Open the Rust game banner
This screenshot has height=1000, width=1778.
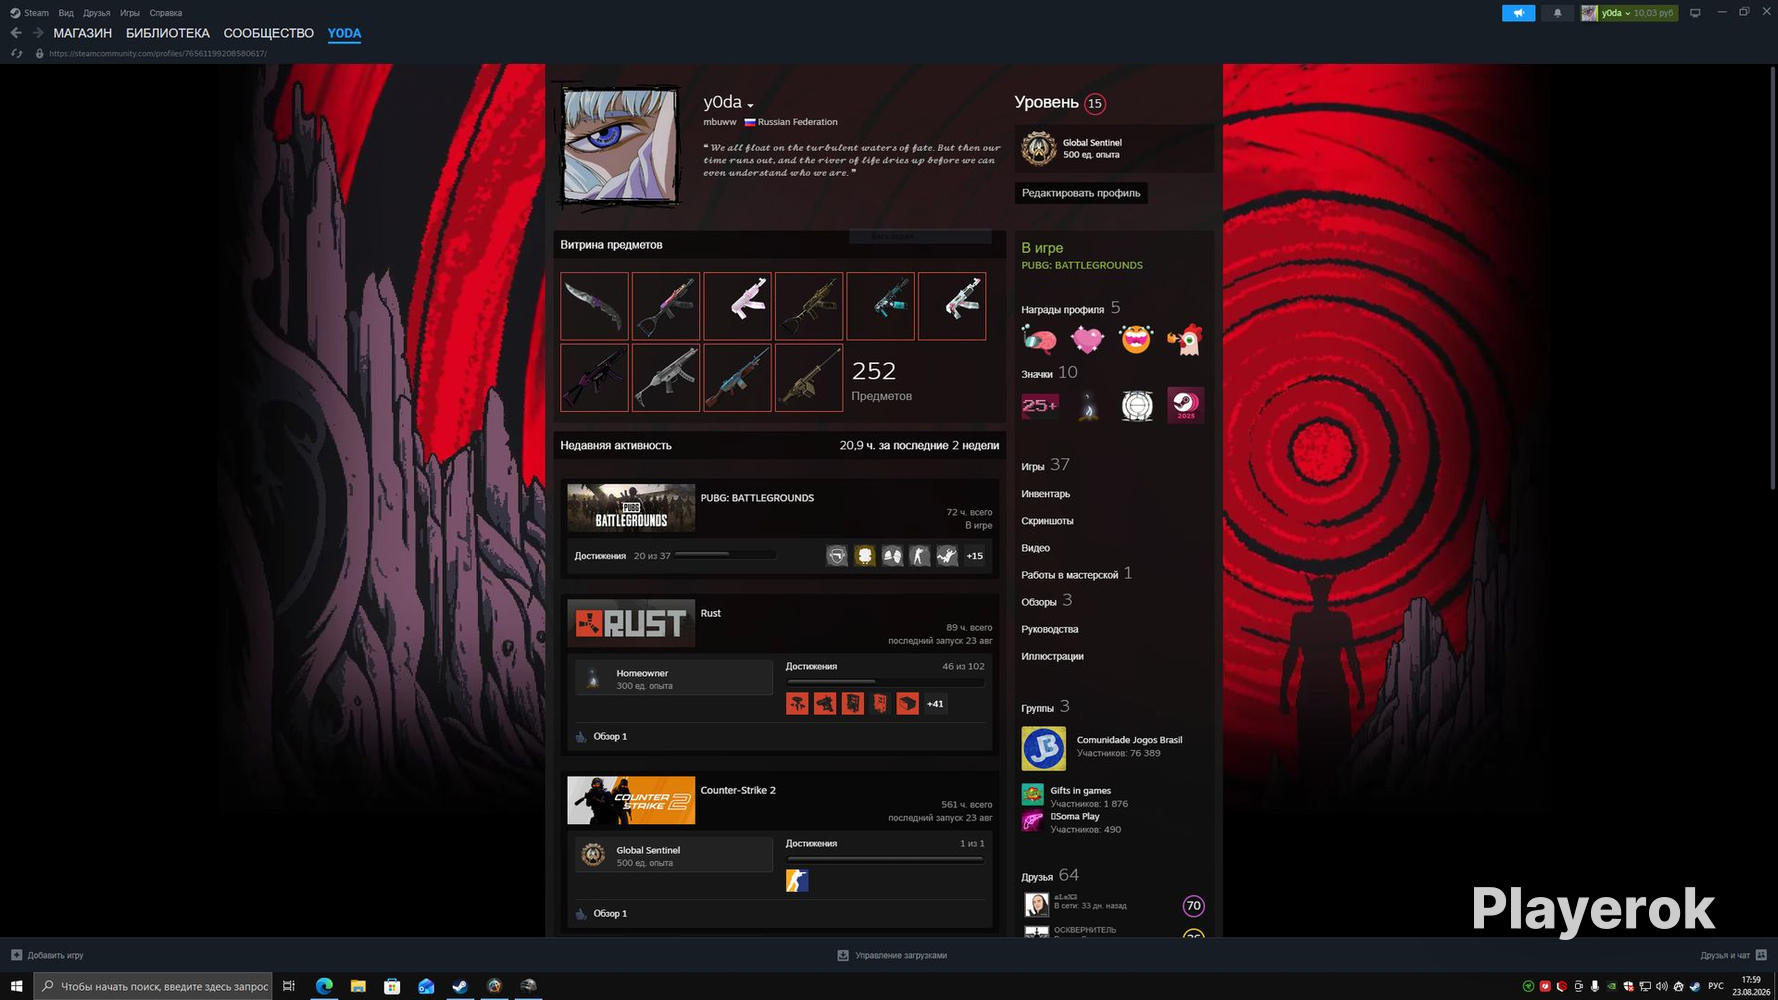(631, 623)
